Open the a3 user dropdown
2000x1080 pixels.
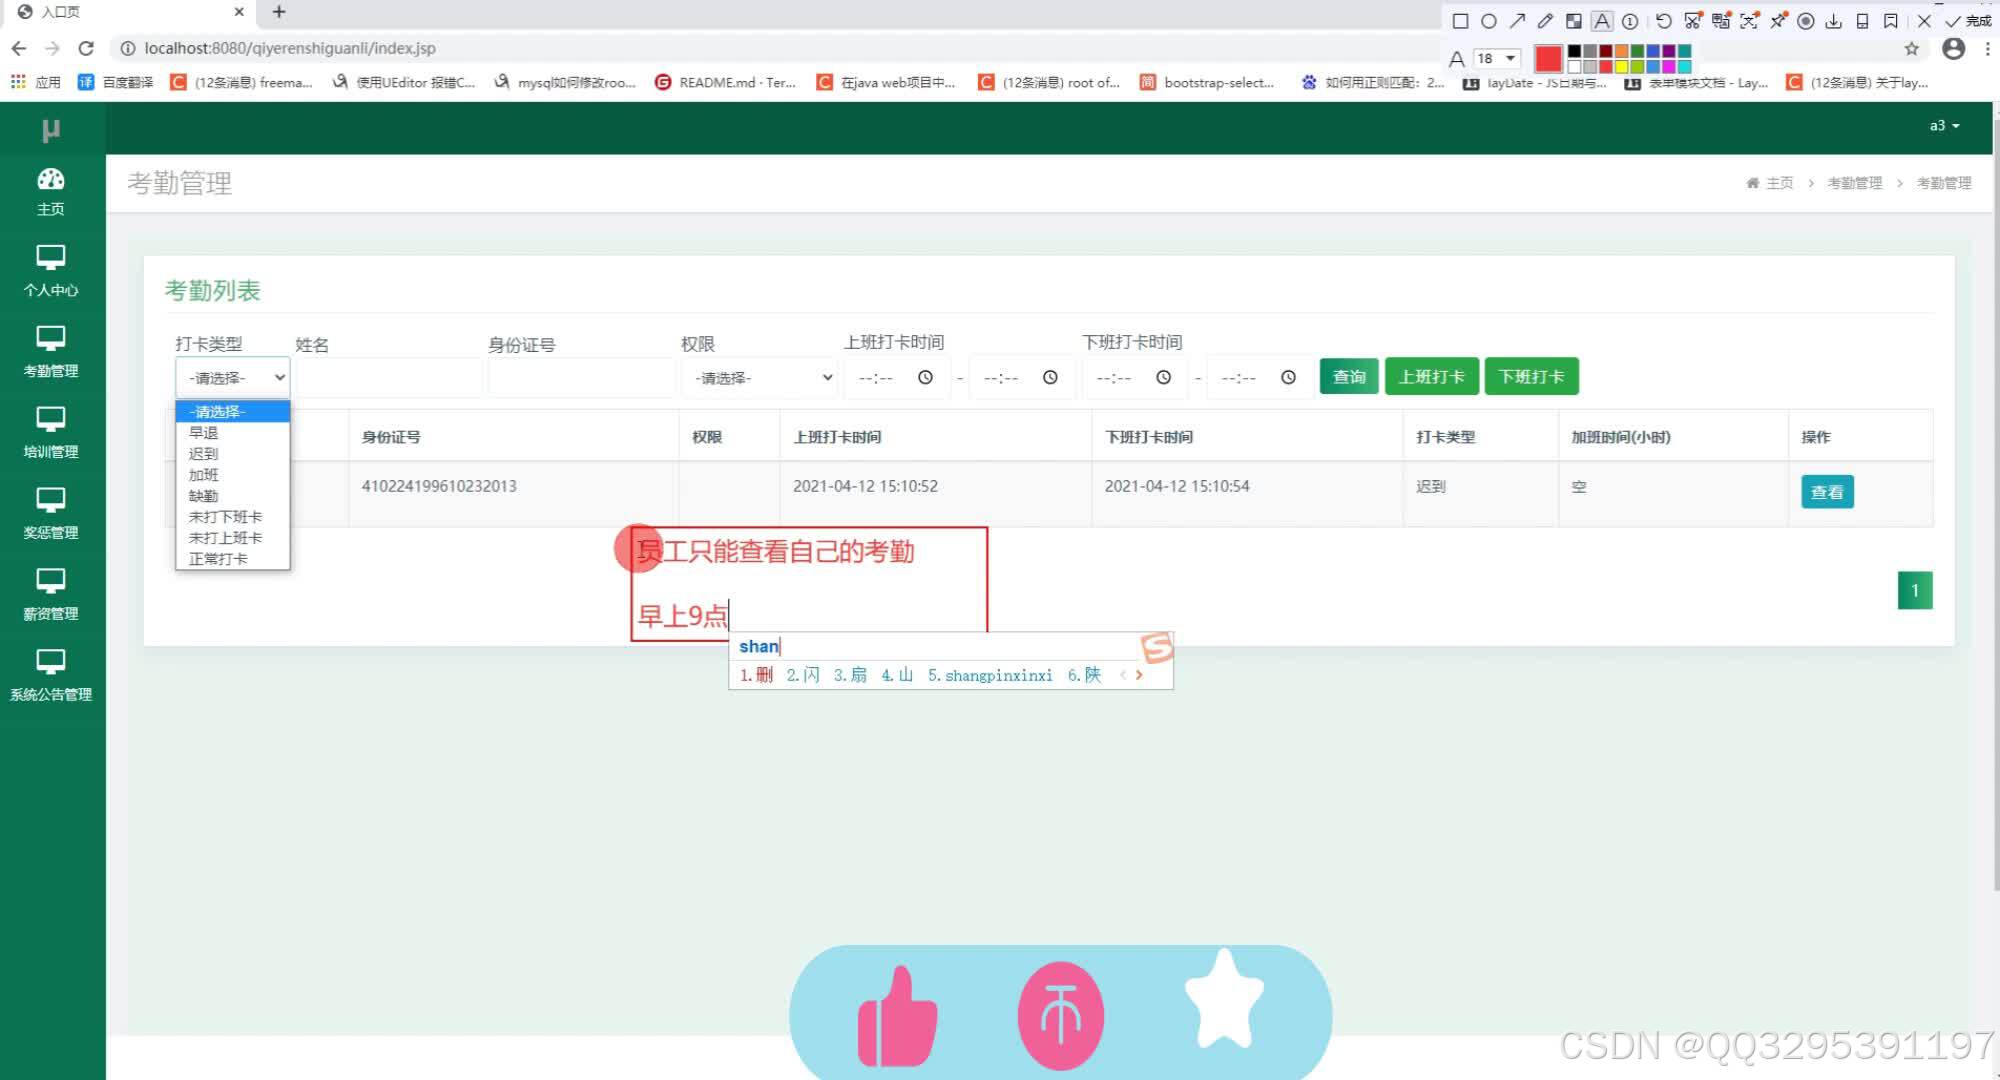point(1944,126)
